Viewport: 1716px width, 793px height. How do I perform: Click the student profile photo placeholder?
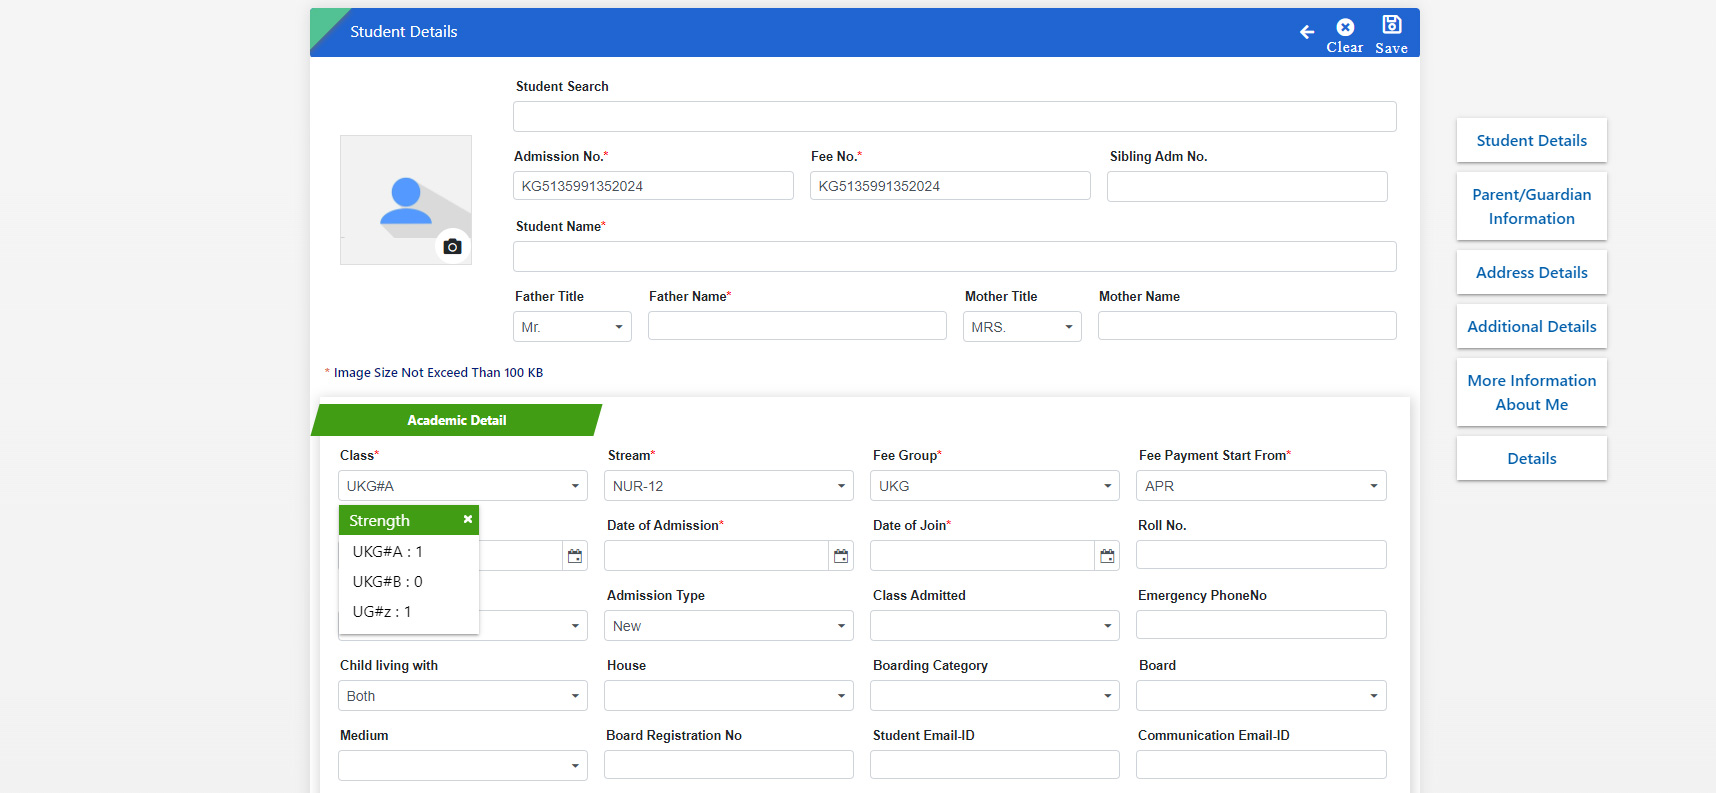pyautogui.click(x=406, y=200)
